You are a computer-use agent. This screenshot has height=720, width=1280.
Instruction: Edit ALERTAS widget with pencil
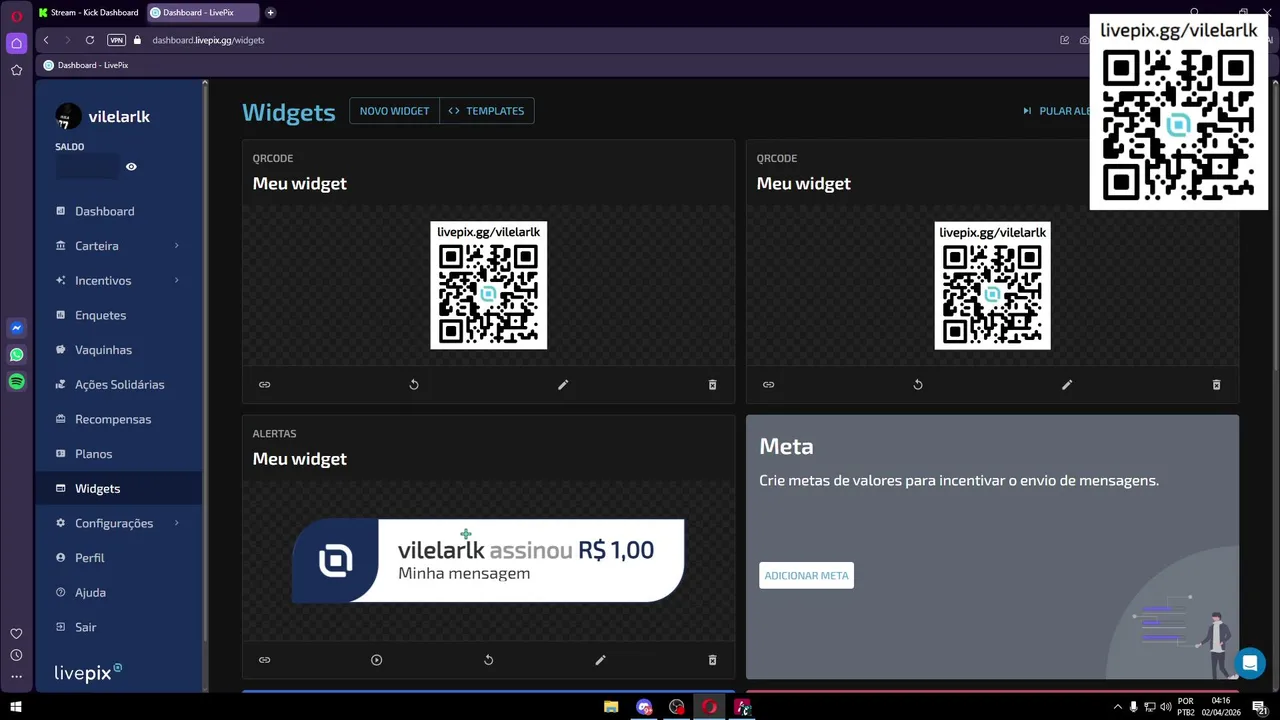click(601, 660)
